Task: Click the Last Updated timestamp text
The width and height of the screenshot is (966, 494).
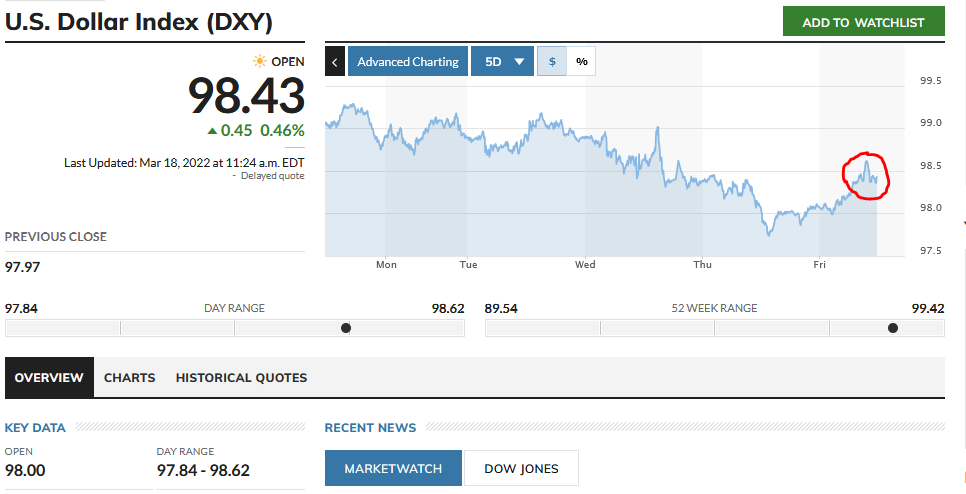Action: (x=184, y=163)
